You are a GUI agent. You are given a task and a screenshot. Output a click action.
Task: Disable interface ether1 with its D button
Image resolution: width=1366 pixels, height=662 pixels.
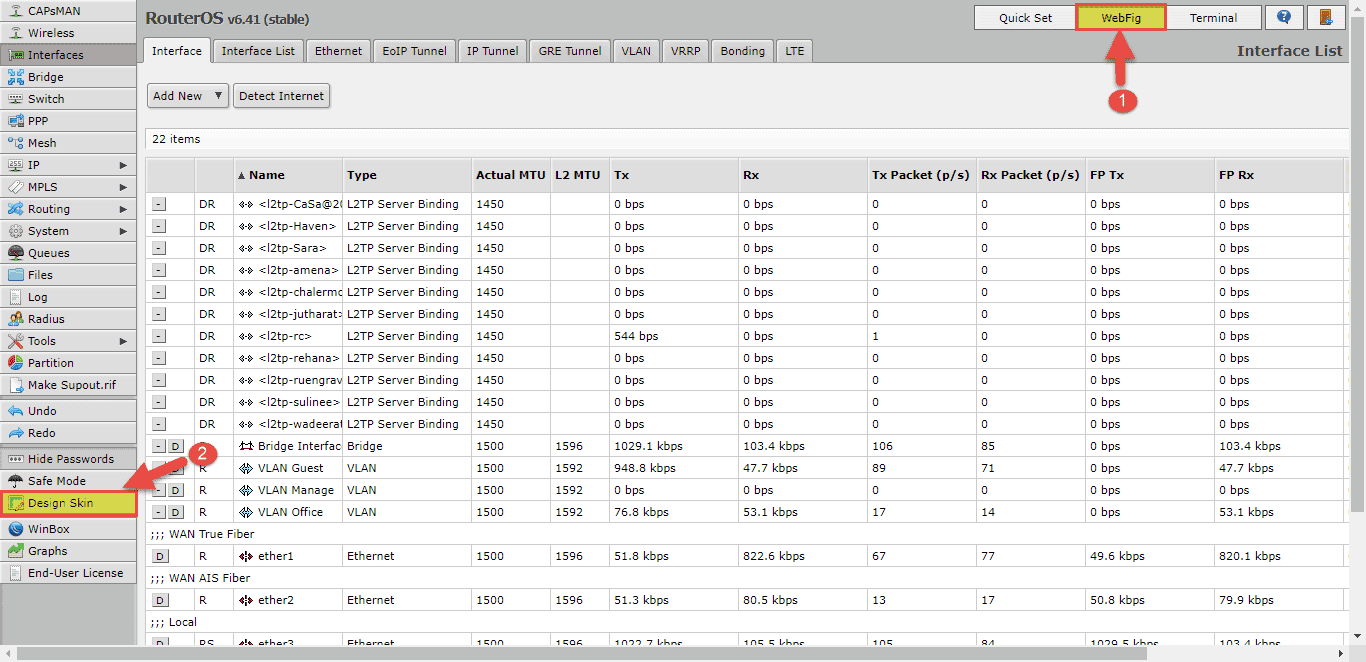coord(160,555)
